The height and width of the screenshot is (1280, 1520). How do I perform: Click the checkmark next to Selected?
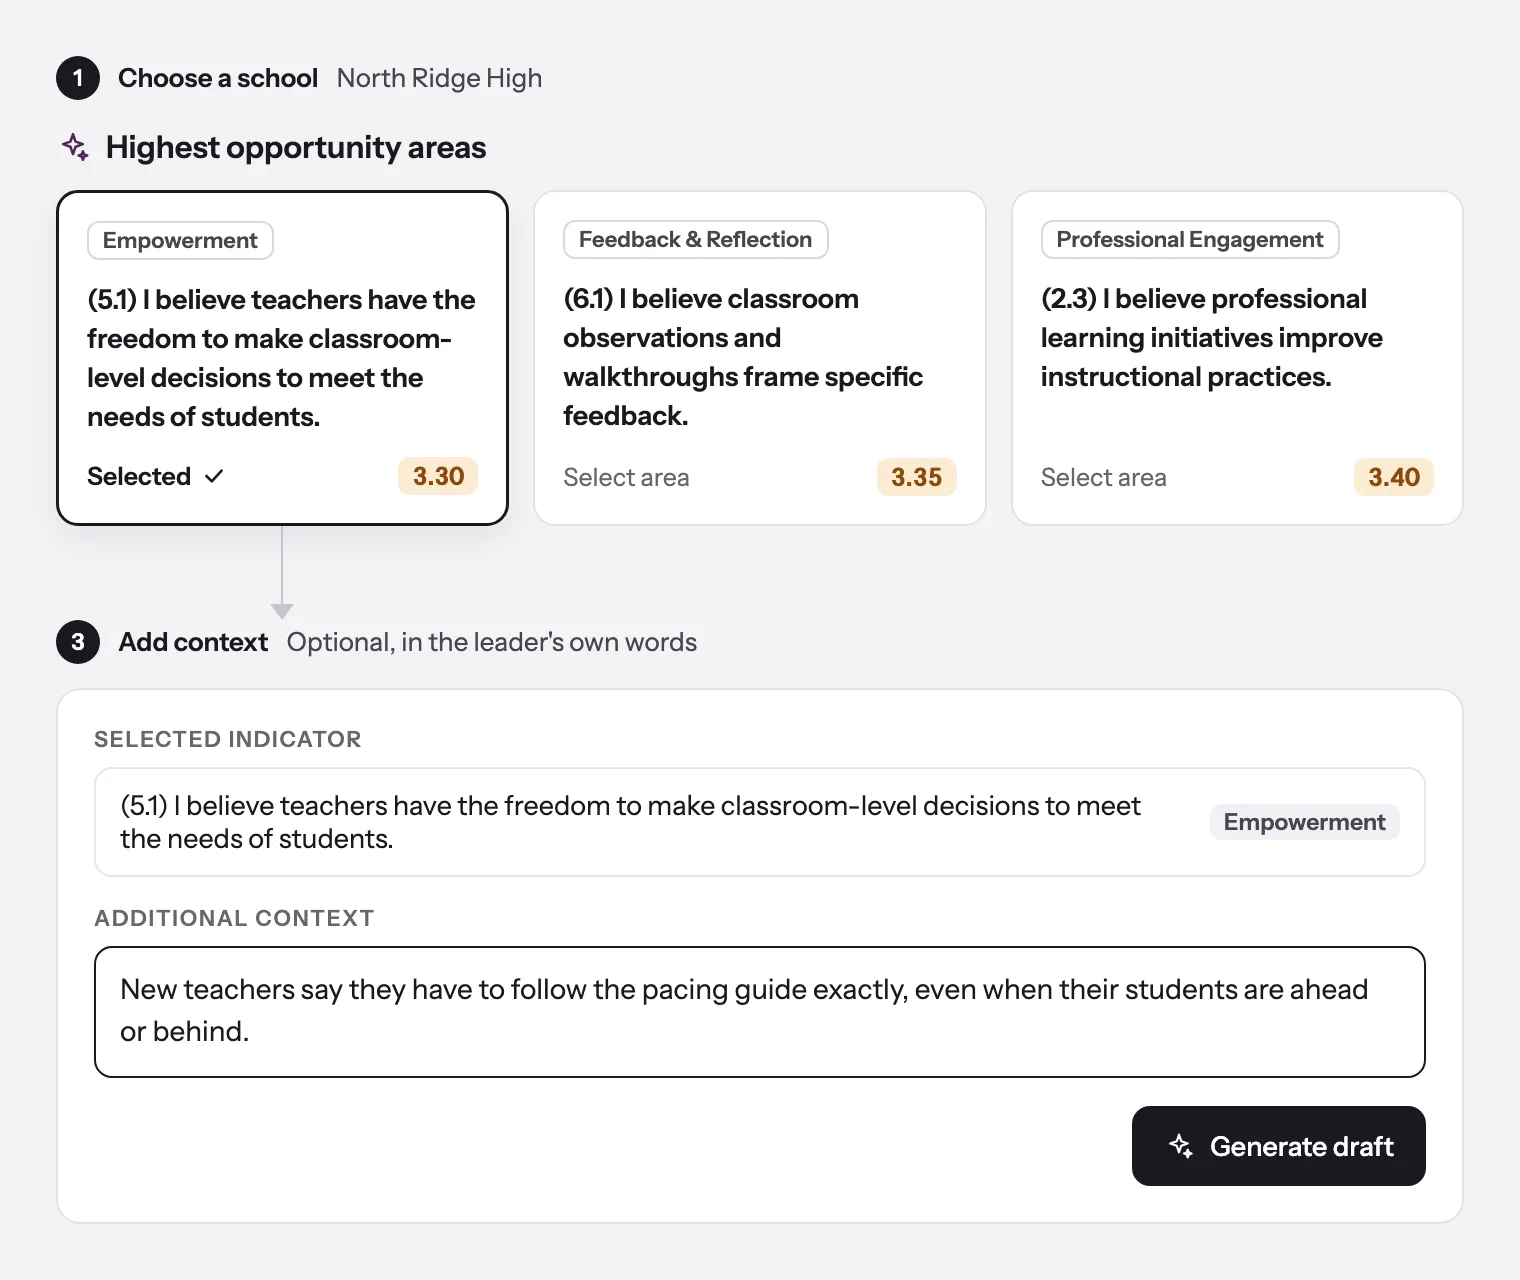coord(214,477)
